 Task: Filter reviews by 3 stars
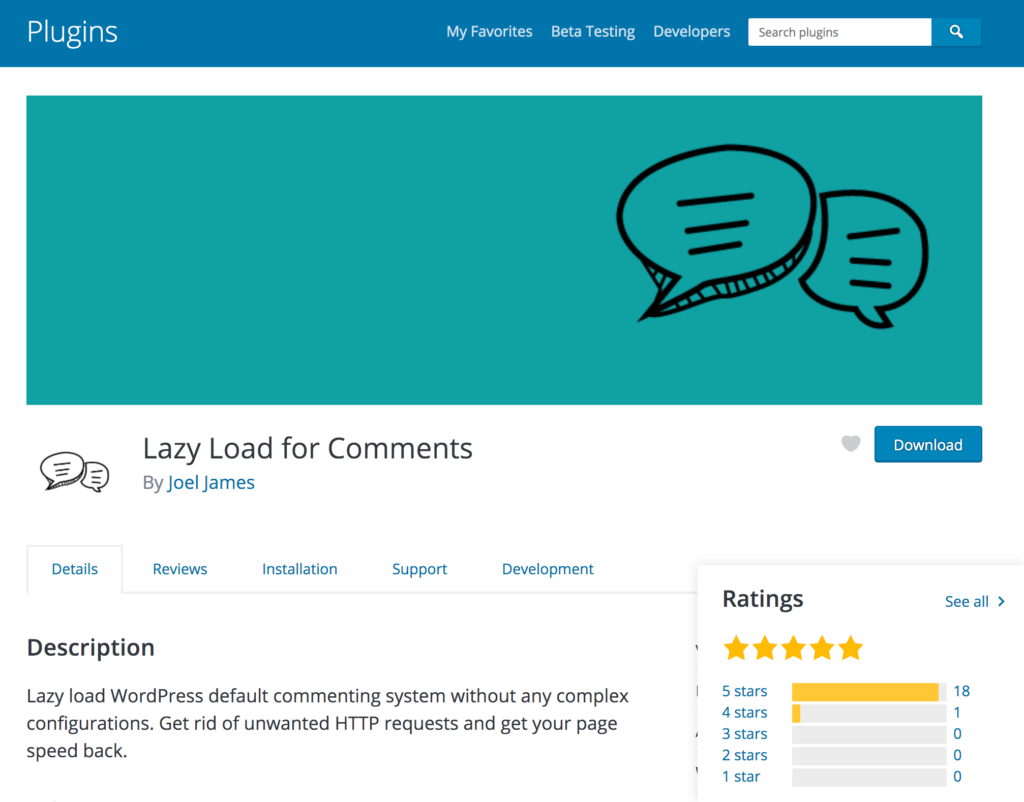[x=744, y=734]
